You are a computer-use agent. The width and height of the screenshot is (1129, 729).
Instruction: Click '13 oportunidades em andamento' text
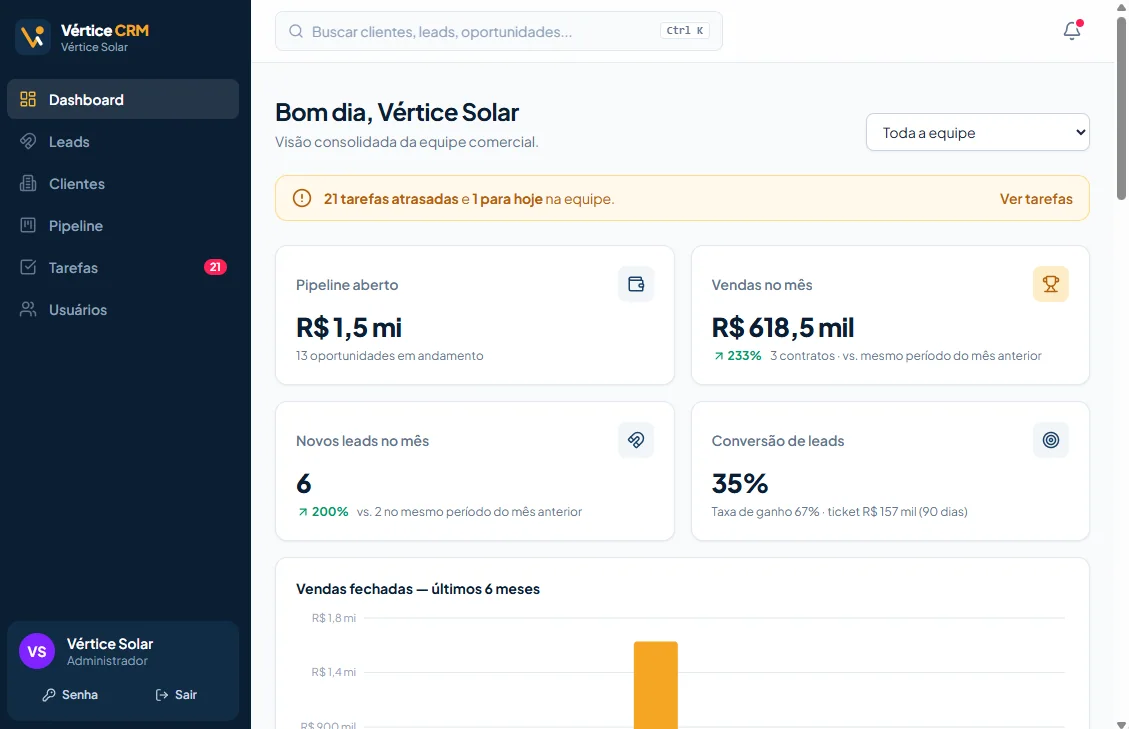point(390,356)
